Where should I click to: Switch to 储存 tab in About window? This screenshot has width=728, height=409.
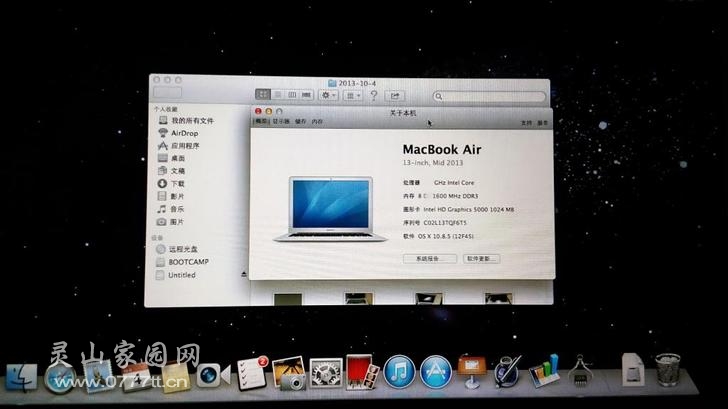[301, 121]
